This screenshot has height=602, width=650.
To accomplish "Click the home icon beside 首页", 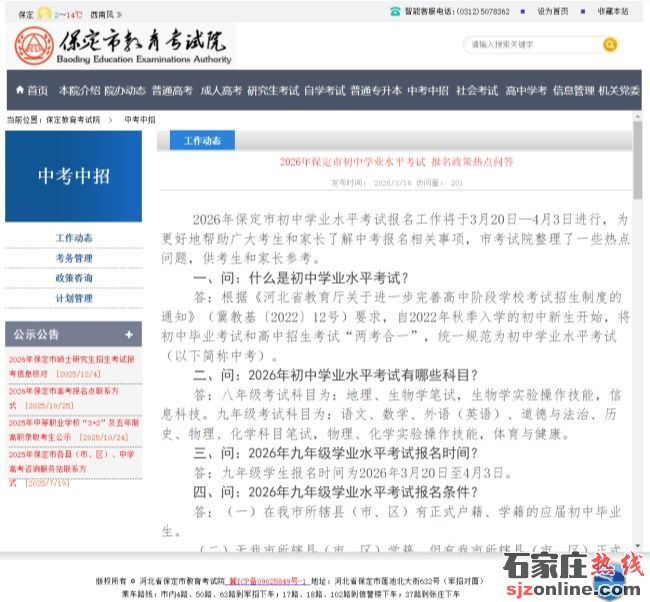I will pos(20,90).
